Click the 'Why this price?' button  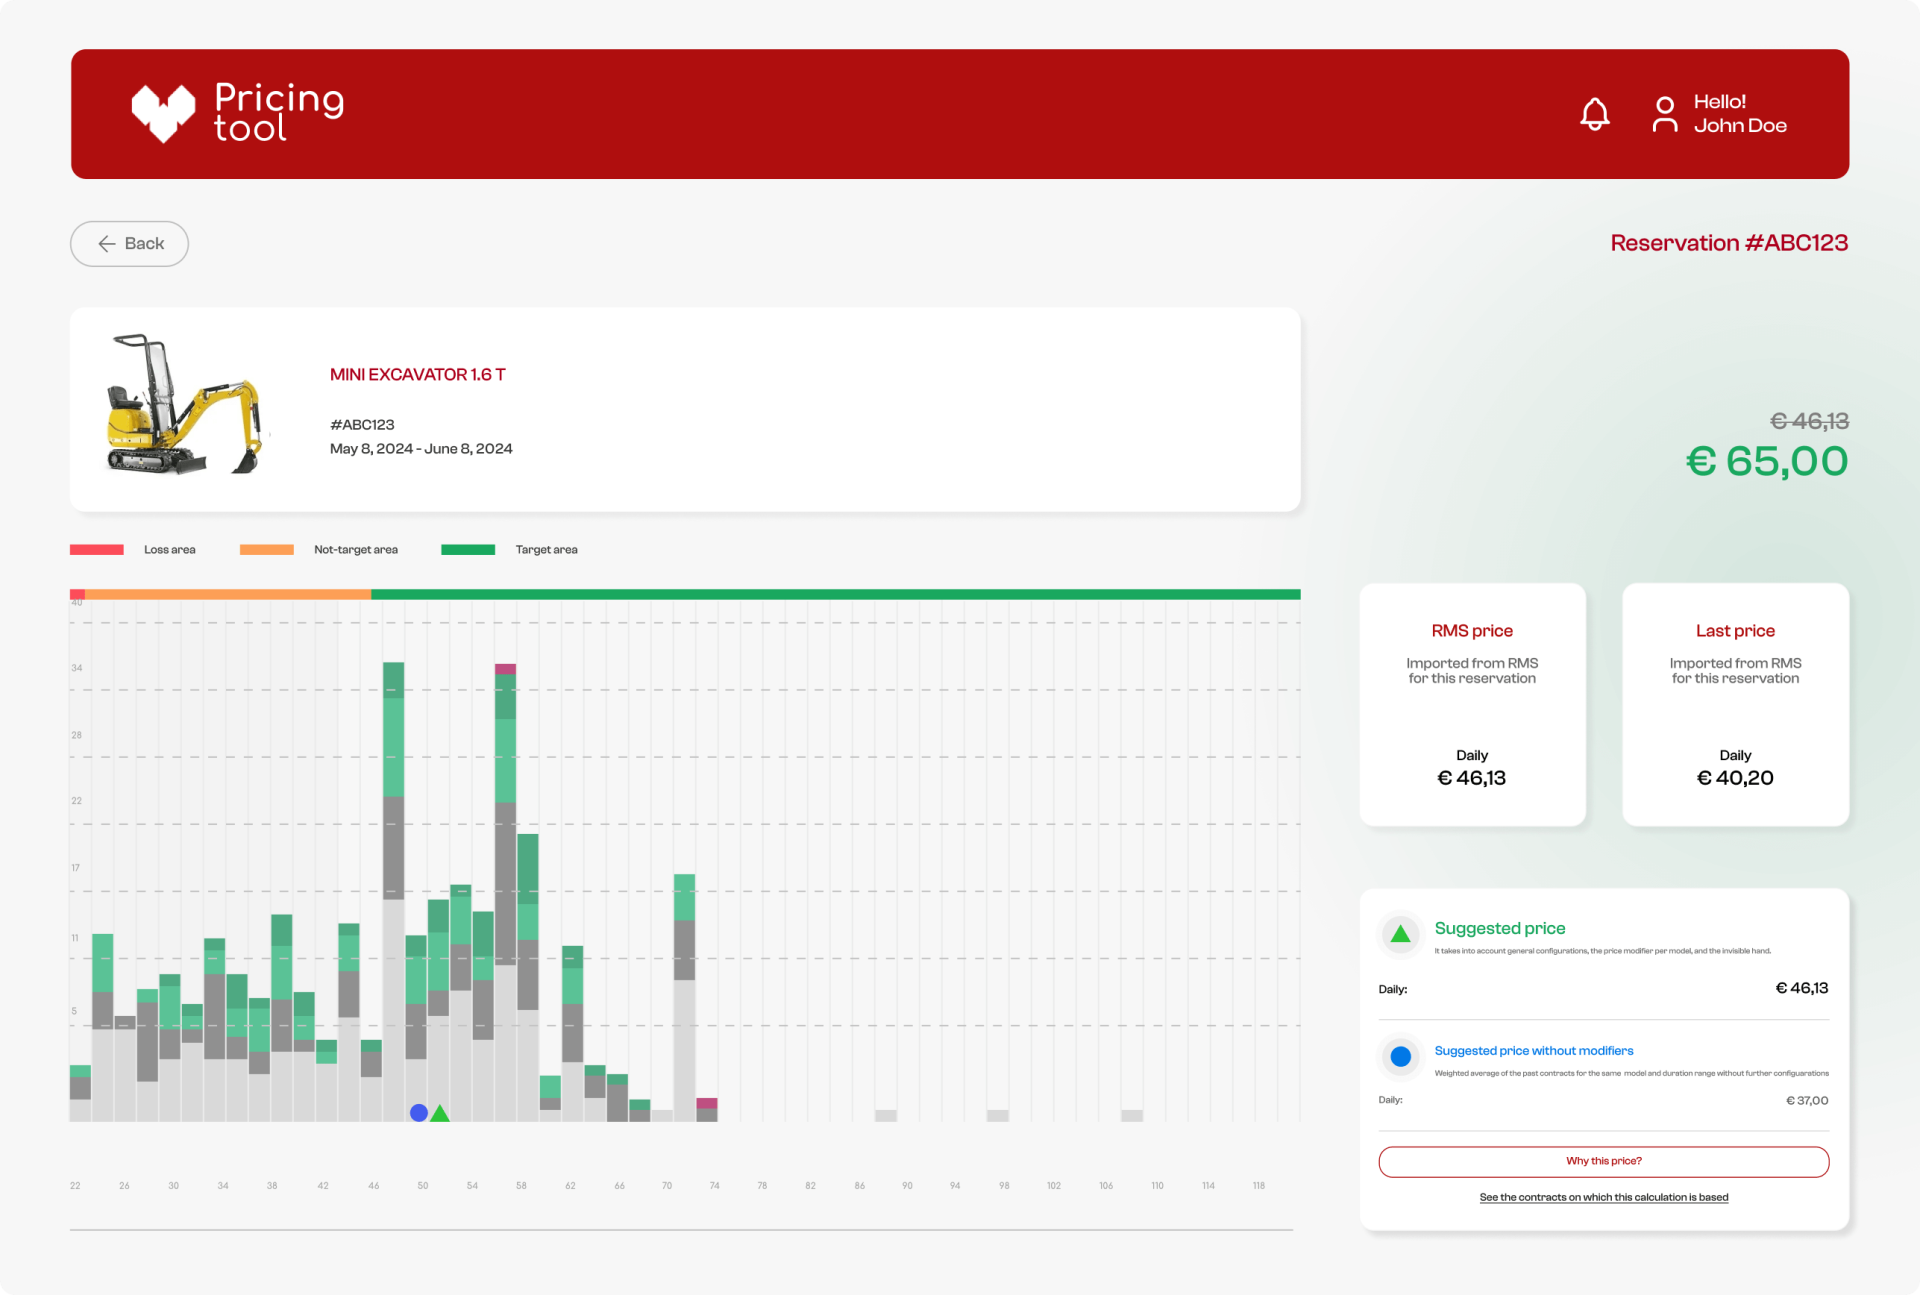(x=1603, y=1161)
